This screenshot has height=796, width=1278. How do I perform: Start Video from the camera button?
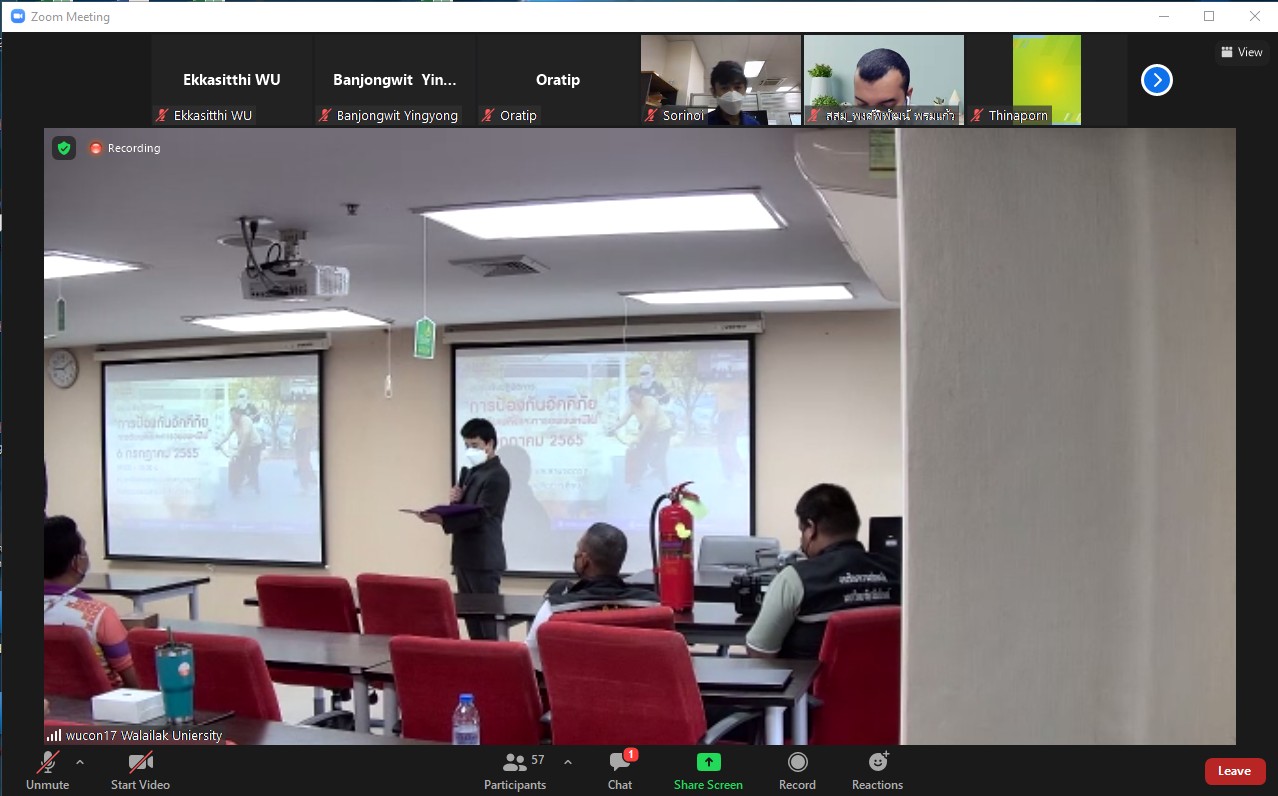pyautogui.click(x=140, y=770)
